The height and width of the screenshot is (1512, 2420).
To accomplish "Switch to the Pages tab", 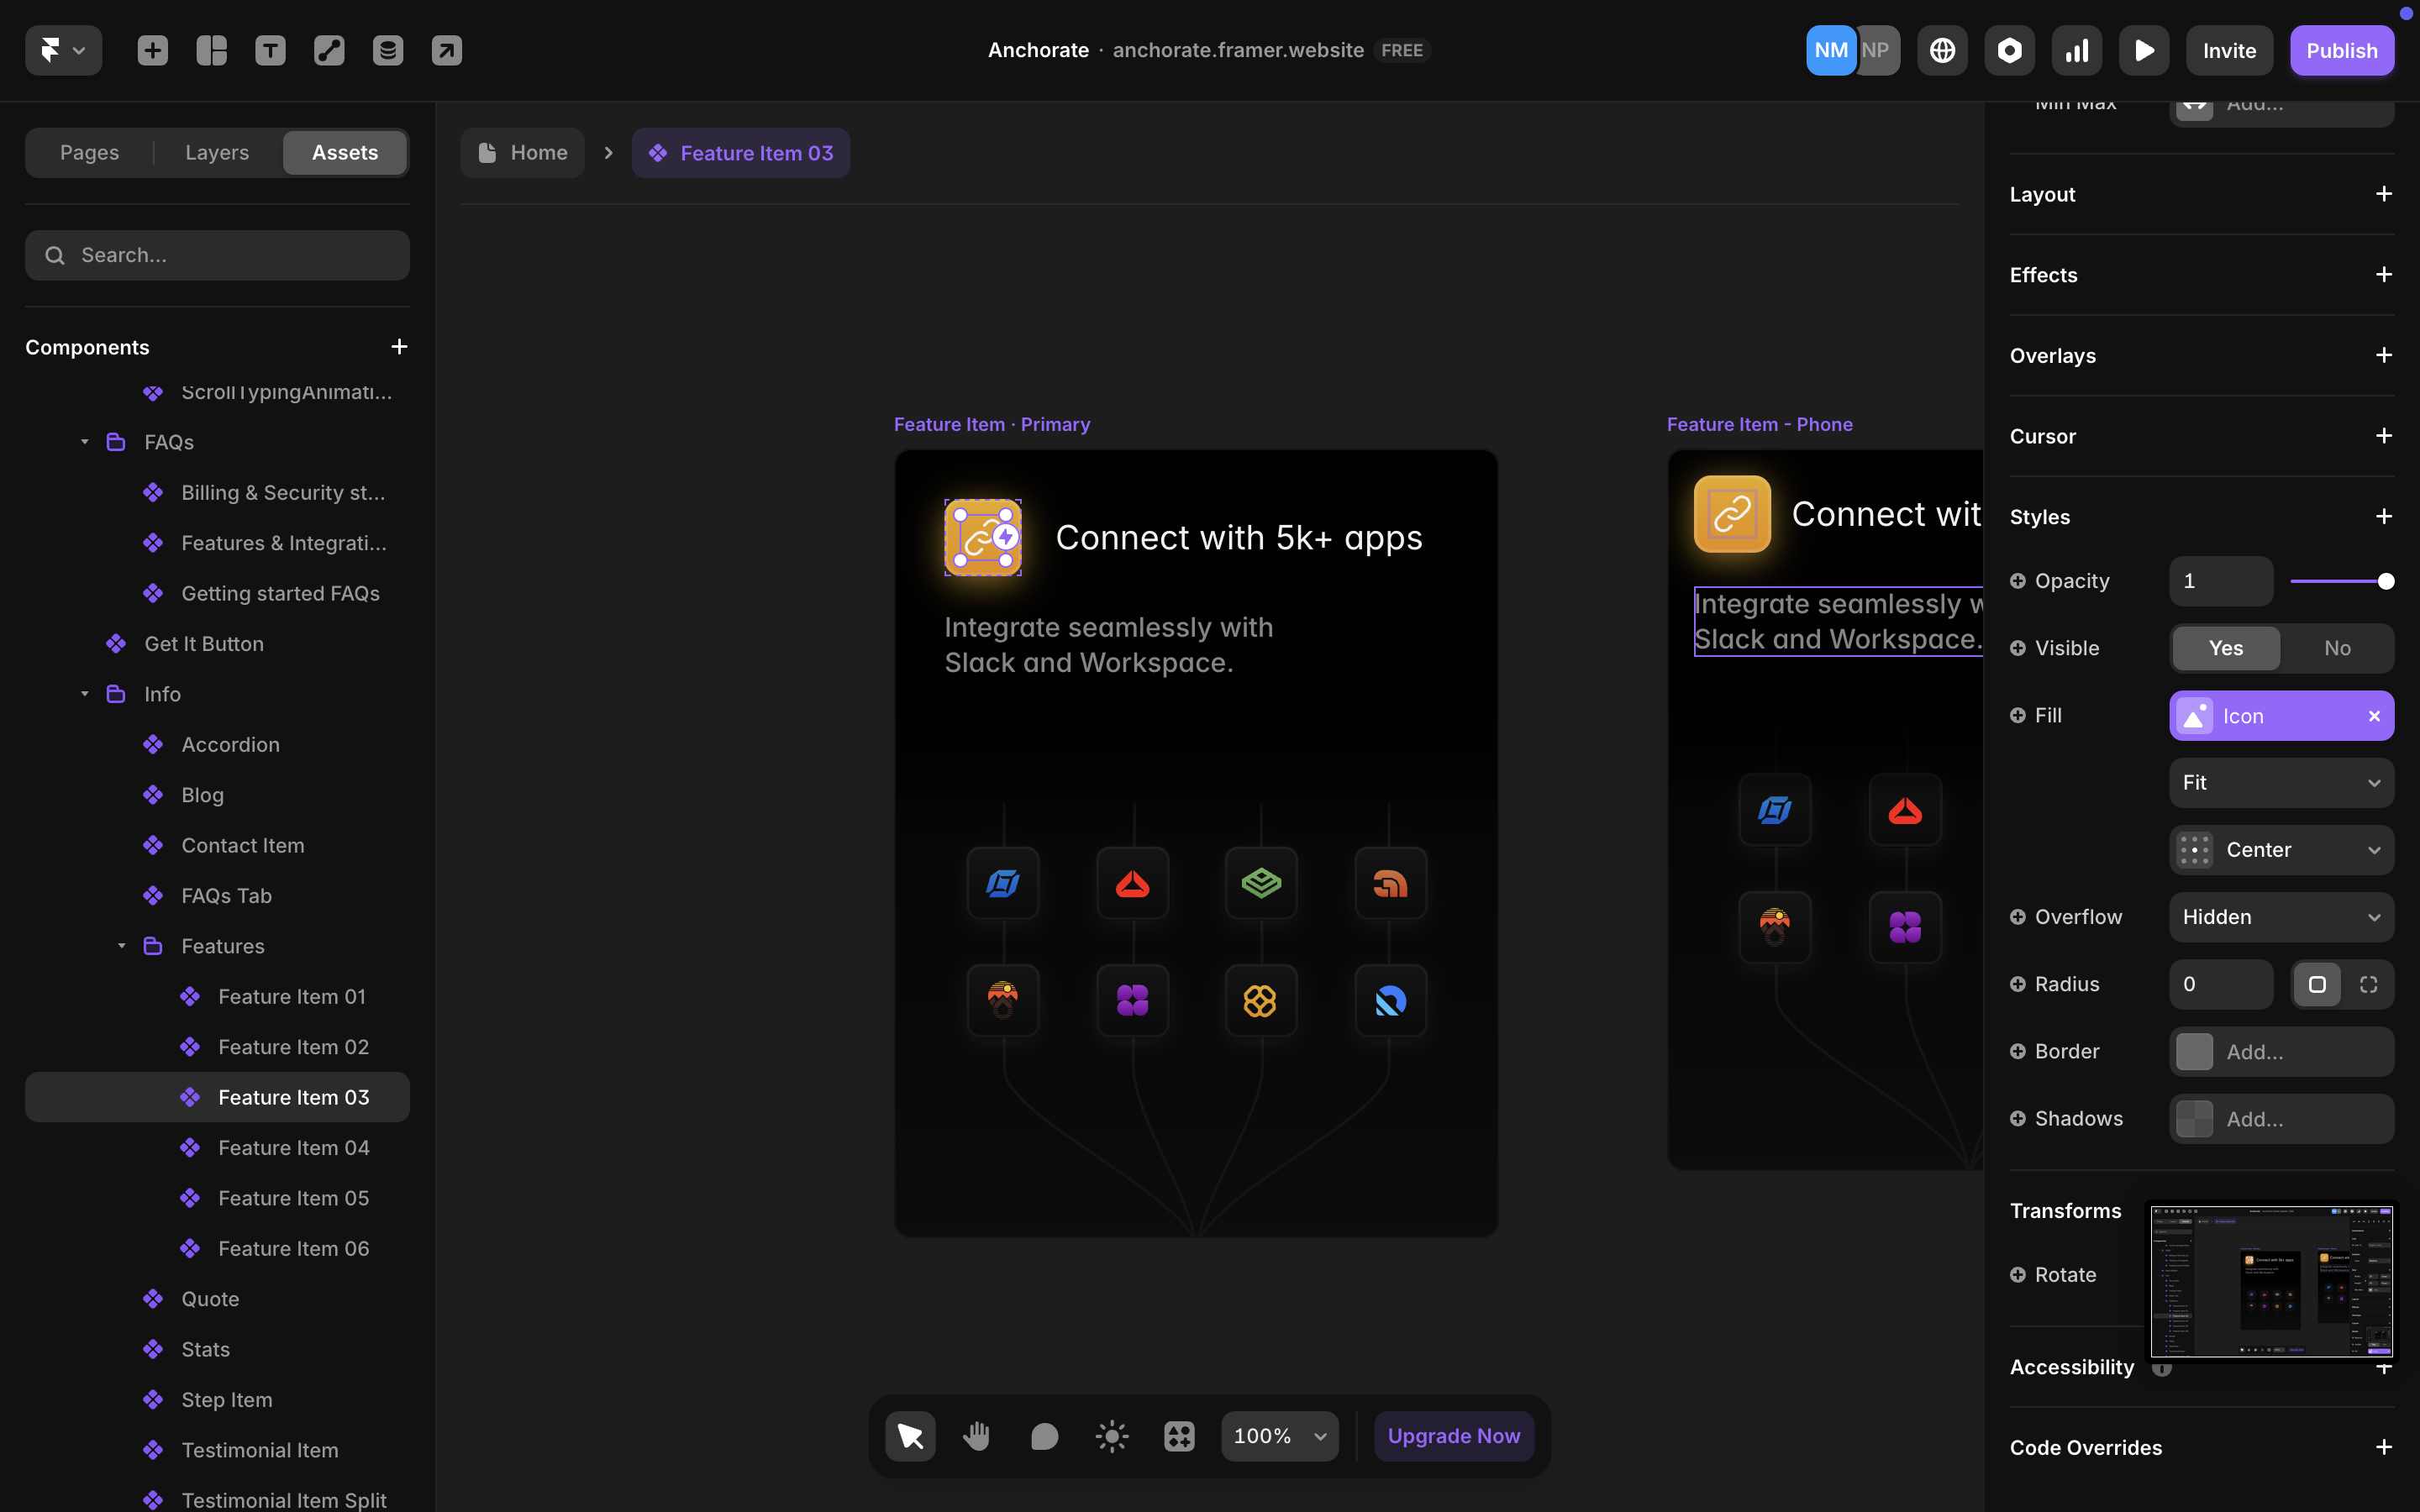I will pyautogui.click(x=89, y=152).
